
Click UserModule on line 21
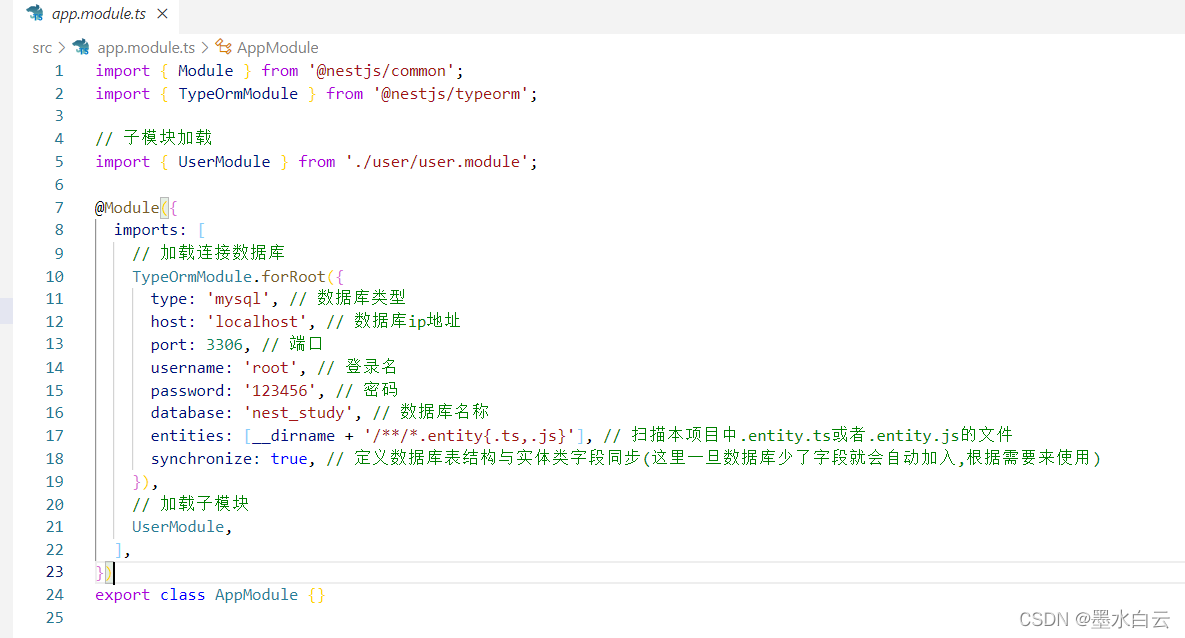pyautogui.click(x=178, y=527)
